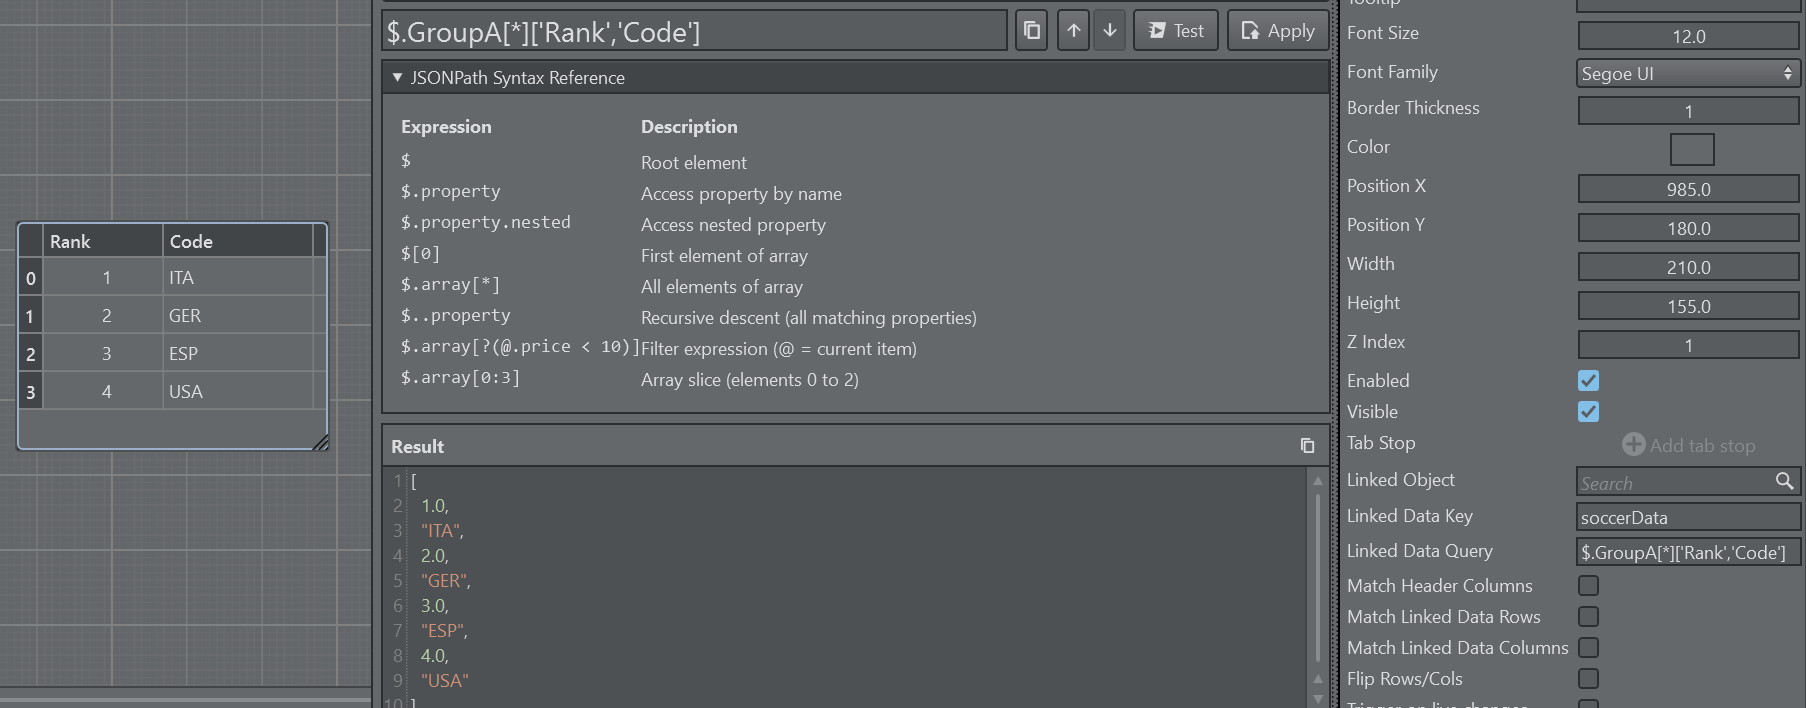Image resolution: width=1806 pixels, height=708 pixels.
Task: Select the Rank column header
Action: tap(103, 241)
